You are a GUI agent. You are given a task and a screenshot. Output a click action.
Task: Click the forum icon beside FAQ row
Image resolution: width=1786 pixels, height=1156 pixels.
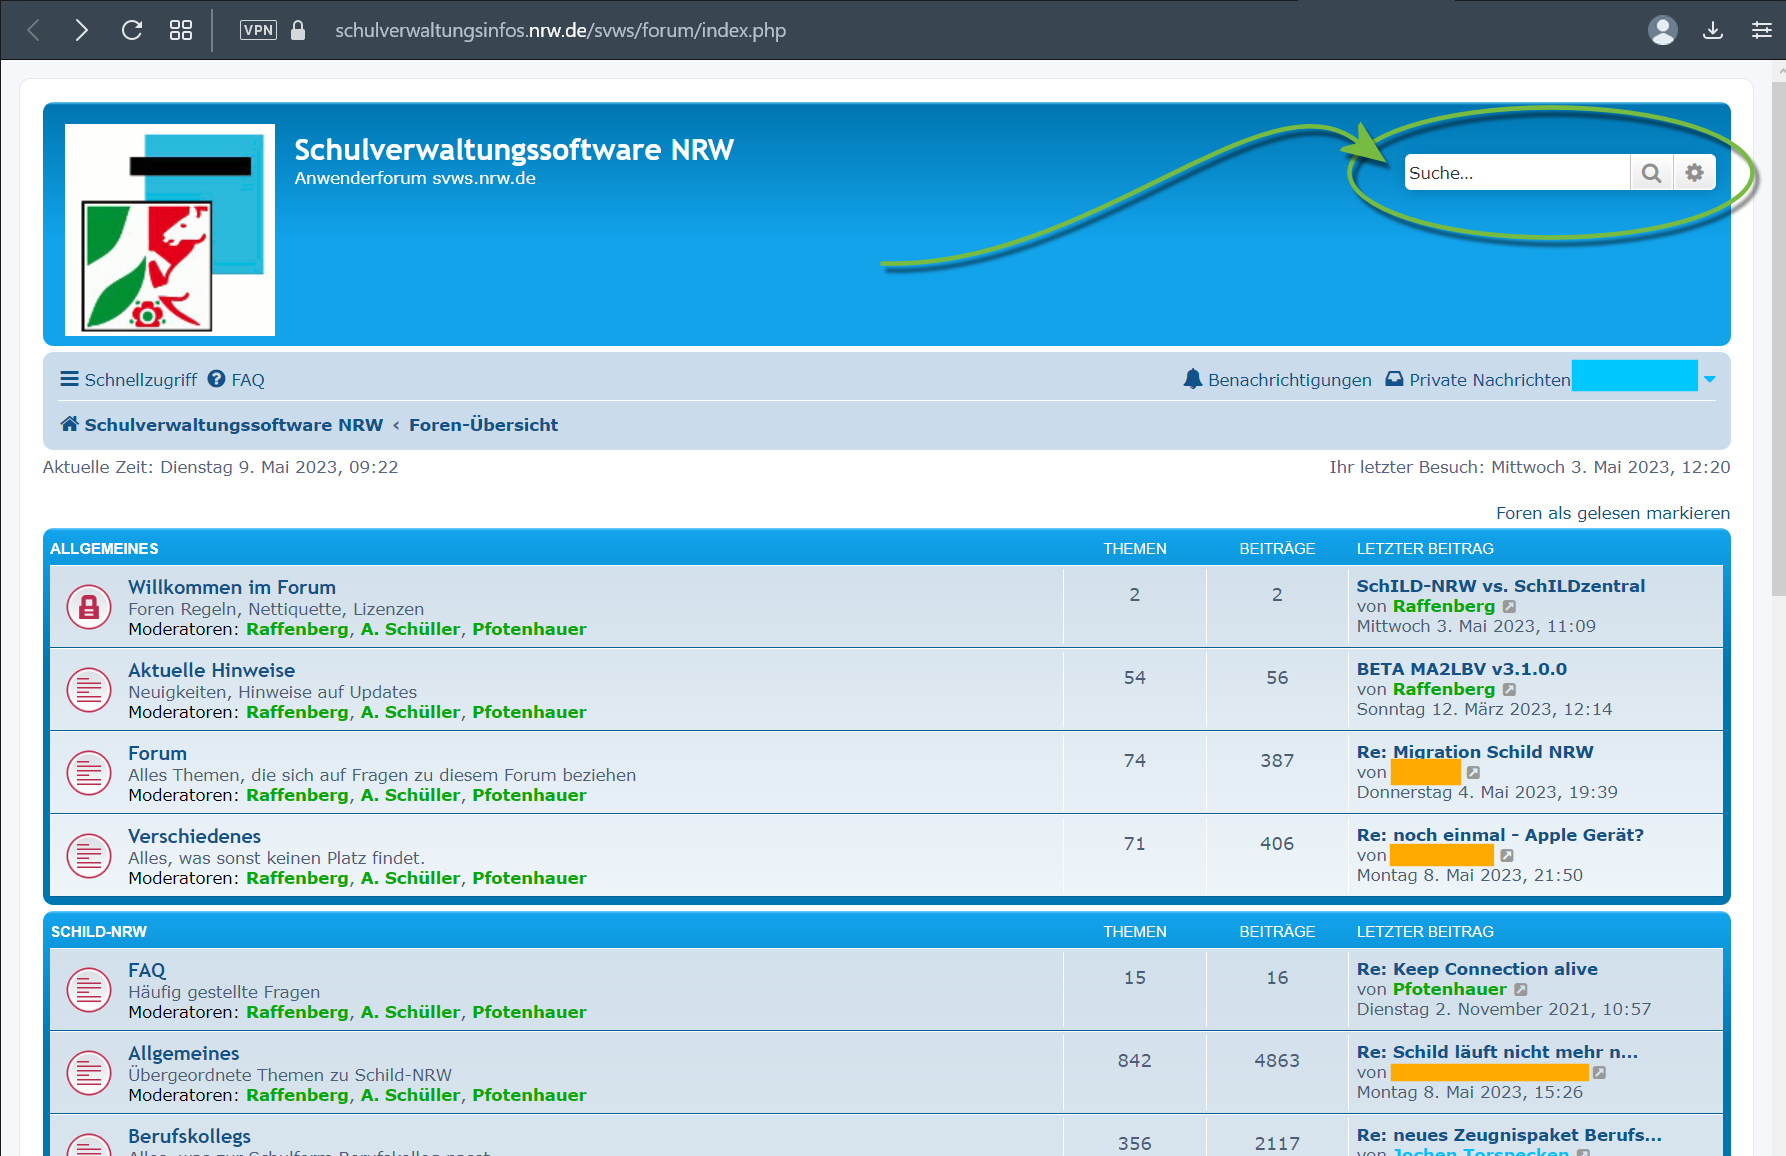pos(89,990)
